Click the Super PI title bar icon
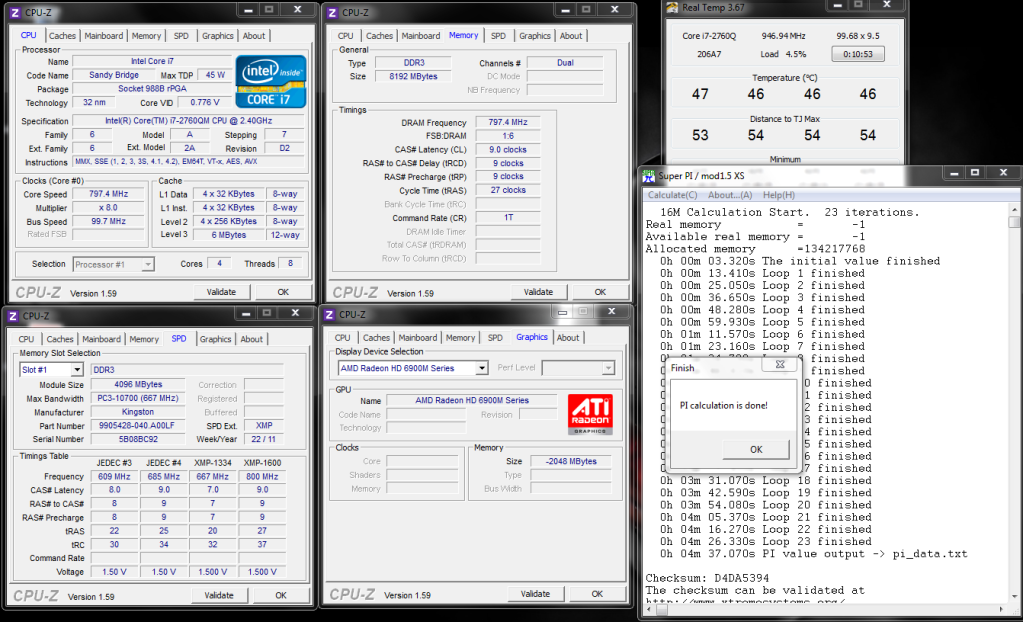The image size is (1023, 622). pos(649,175)
